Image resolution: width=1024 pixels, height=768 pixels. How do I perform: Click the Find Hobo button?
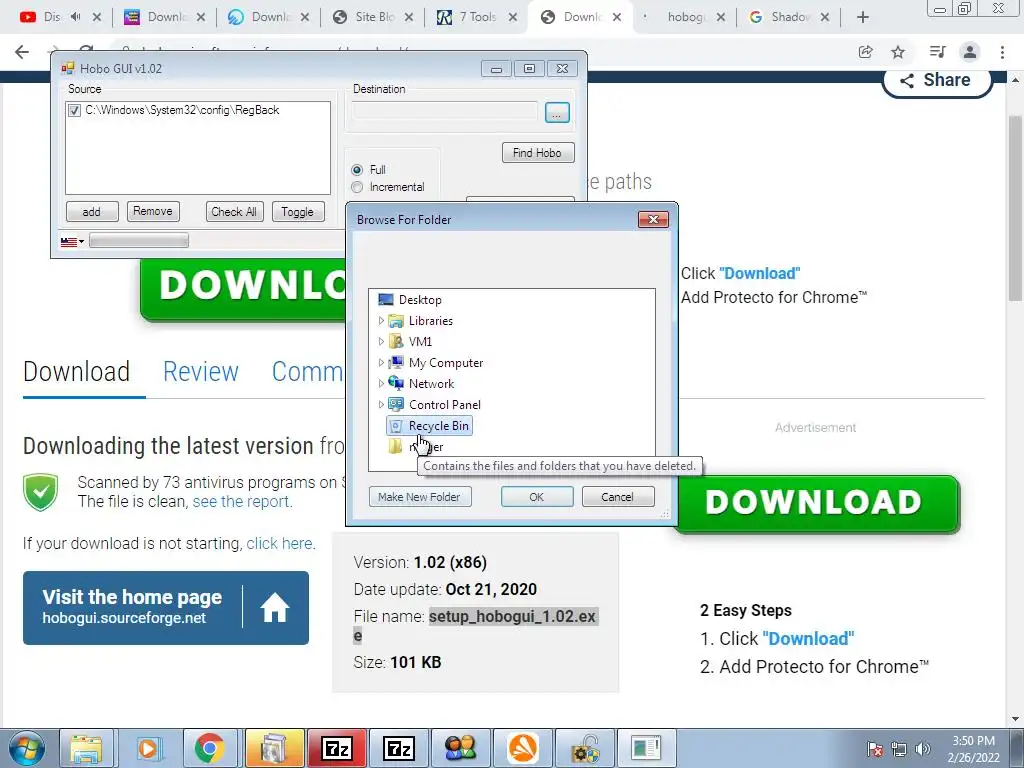[537, 153]
